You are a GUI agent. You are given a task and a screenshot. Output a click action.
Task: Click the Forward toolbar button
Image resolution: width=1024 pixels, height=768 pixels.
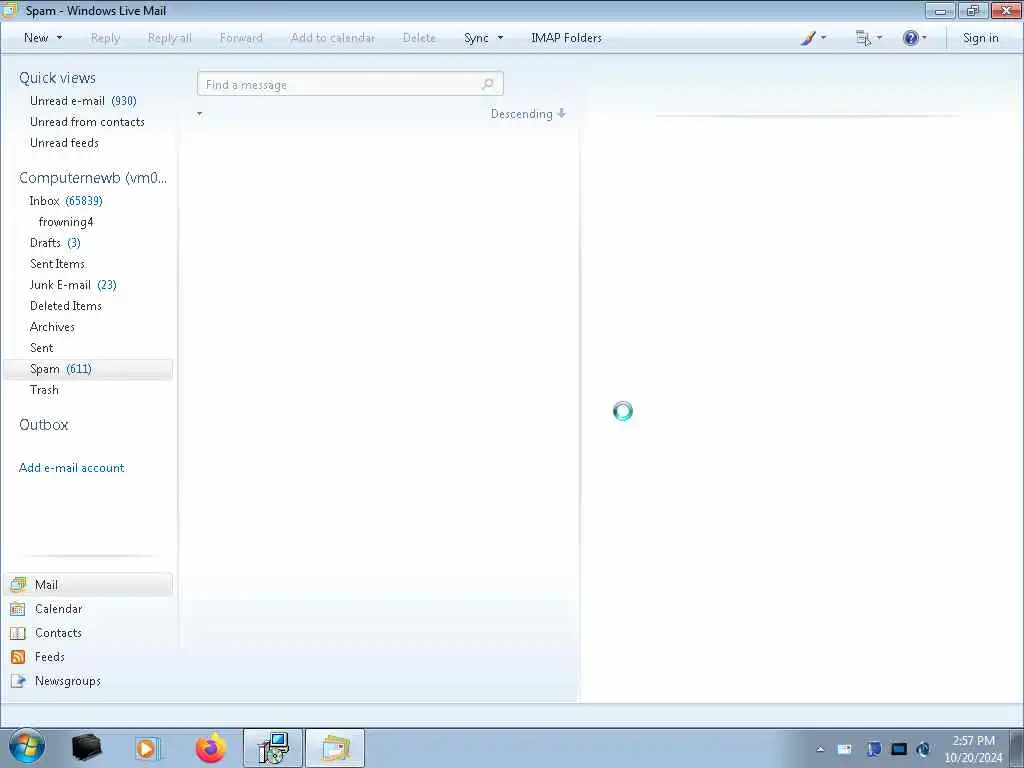(x=241, y=38)
